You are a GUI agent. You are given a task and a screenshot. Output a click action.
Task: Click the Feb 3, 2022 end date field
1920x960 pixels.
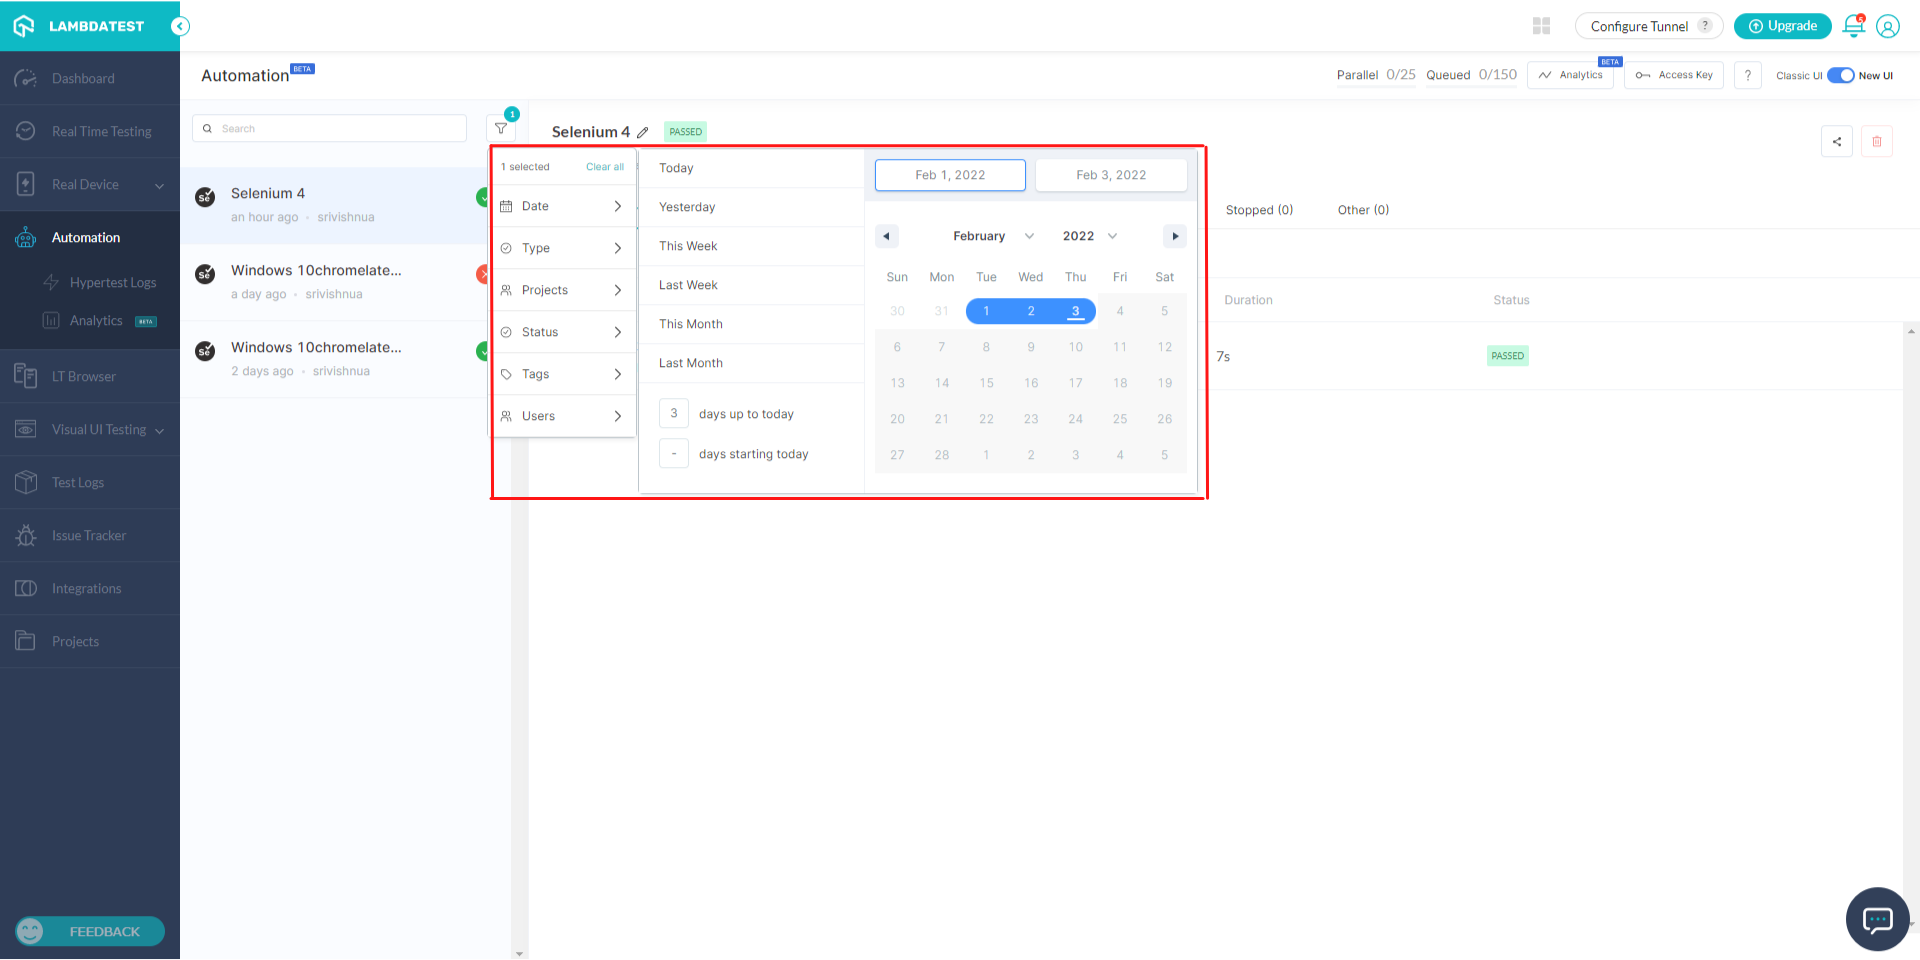click(1111, 175)
